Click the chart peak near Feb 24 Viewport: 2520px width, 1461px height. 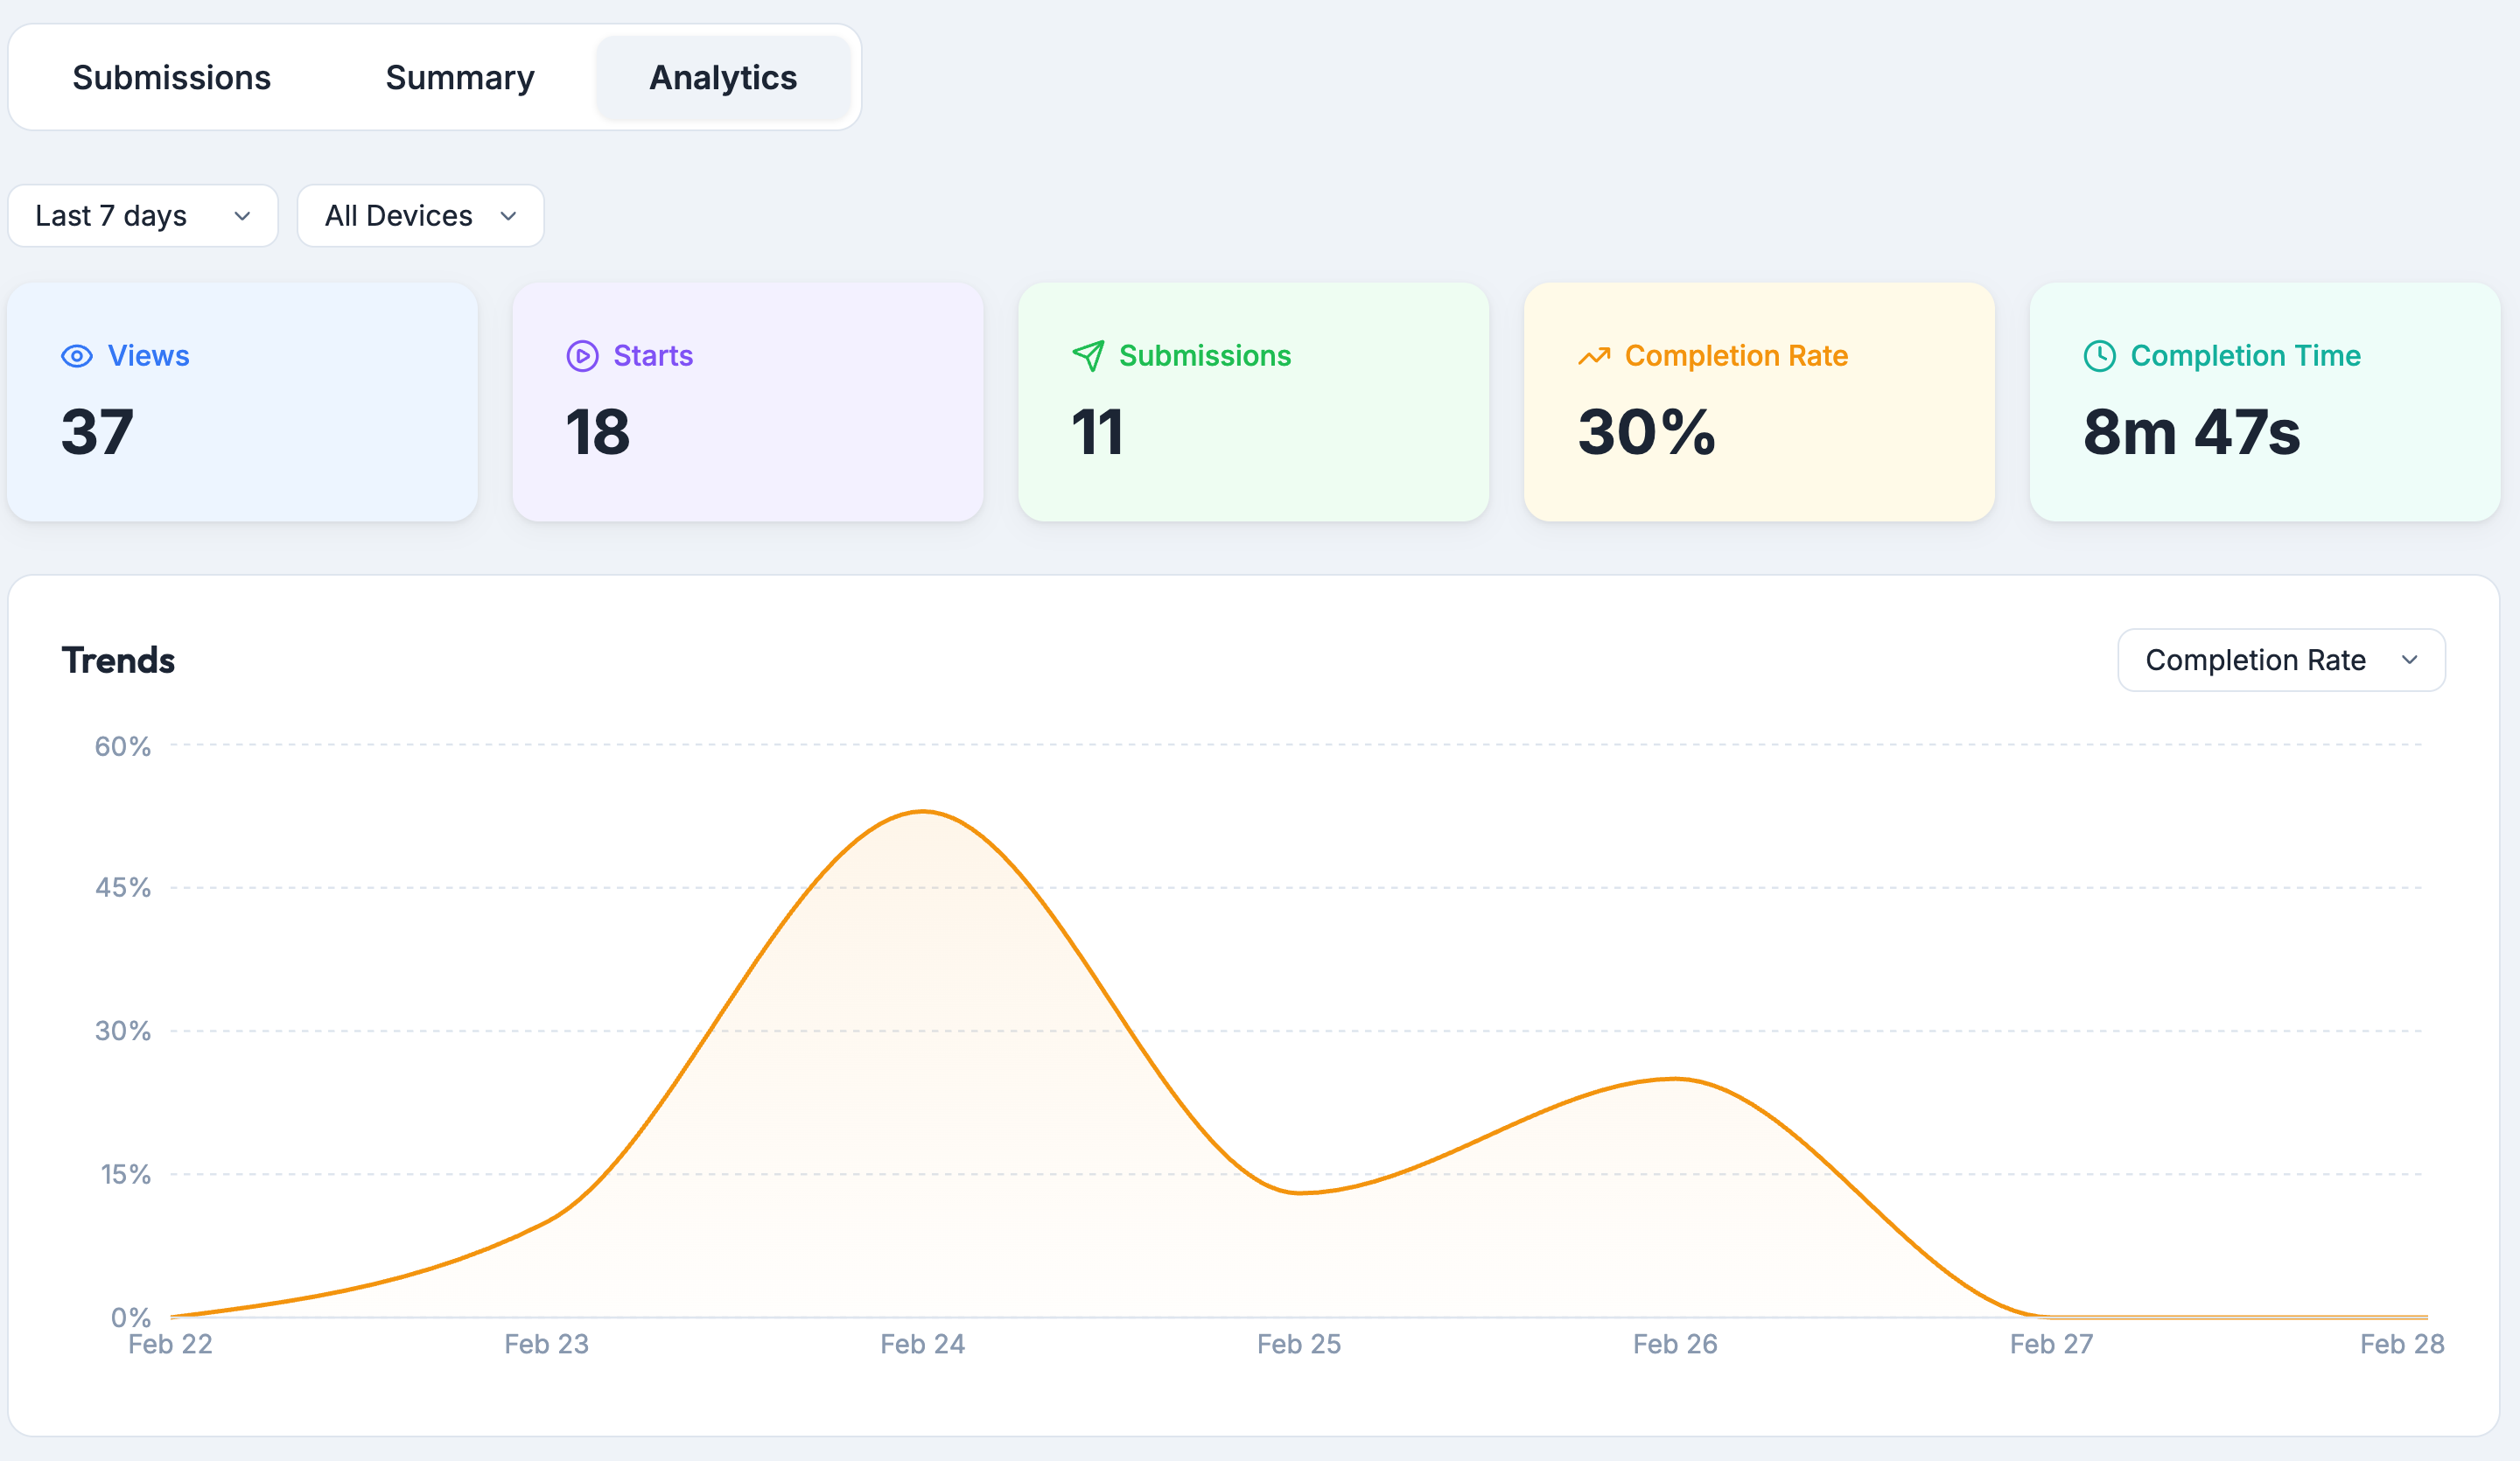coord(922,812)
